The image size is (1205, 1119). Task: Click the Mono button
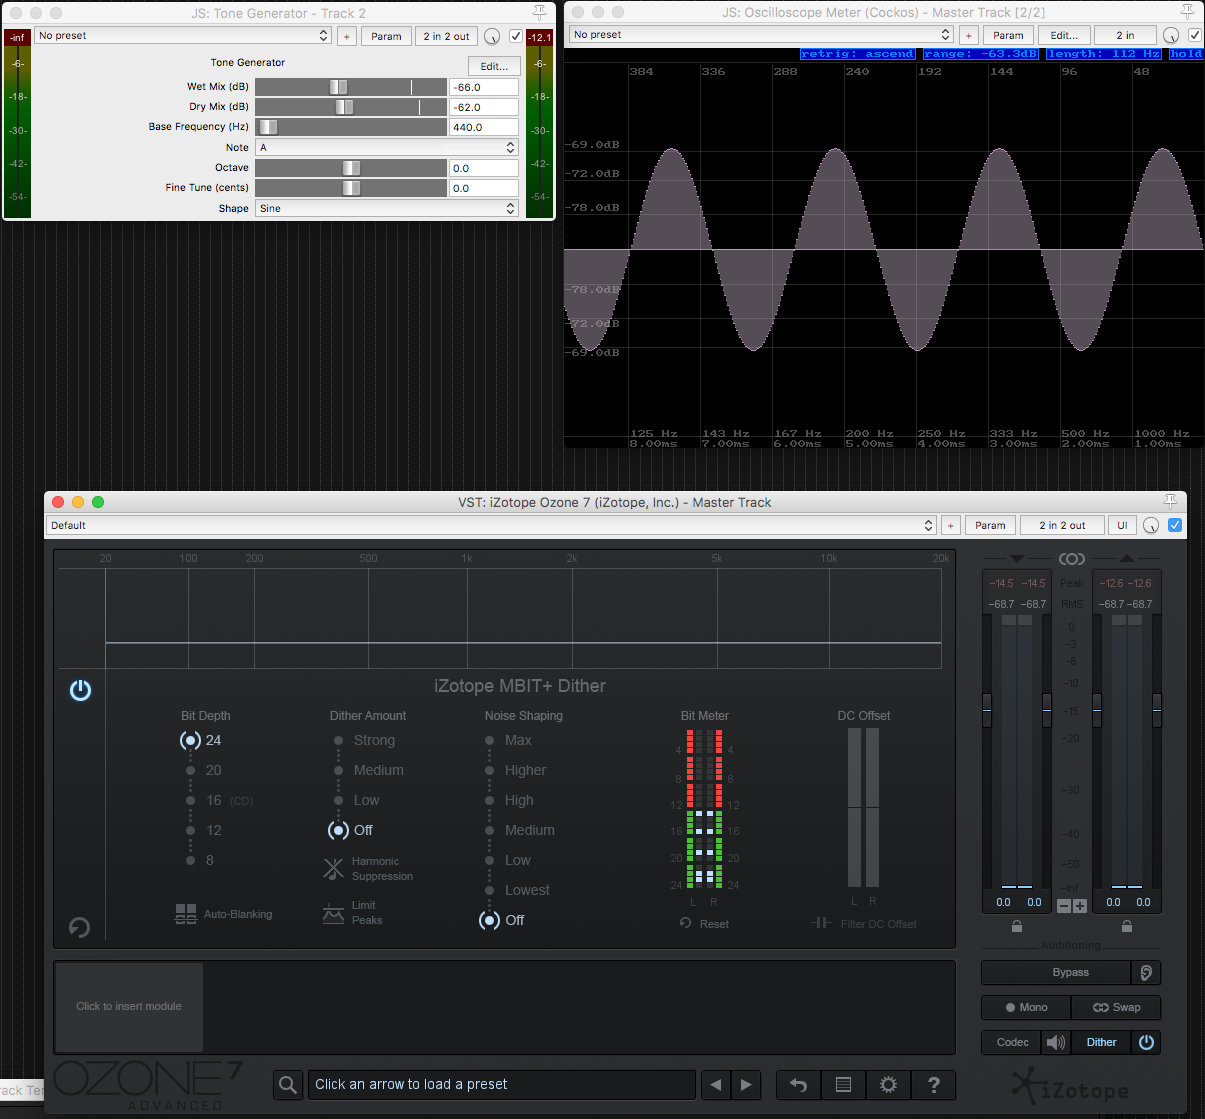coord(1026,1007)
